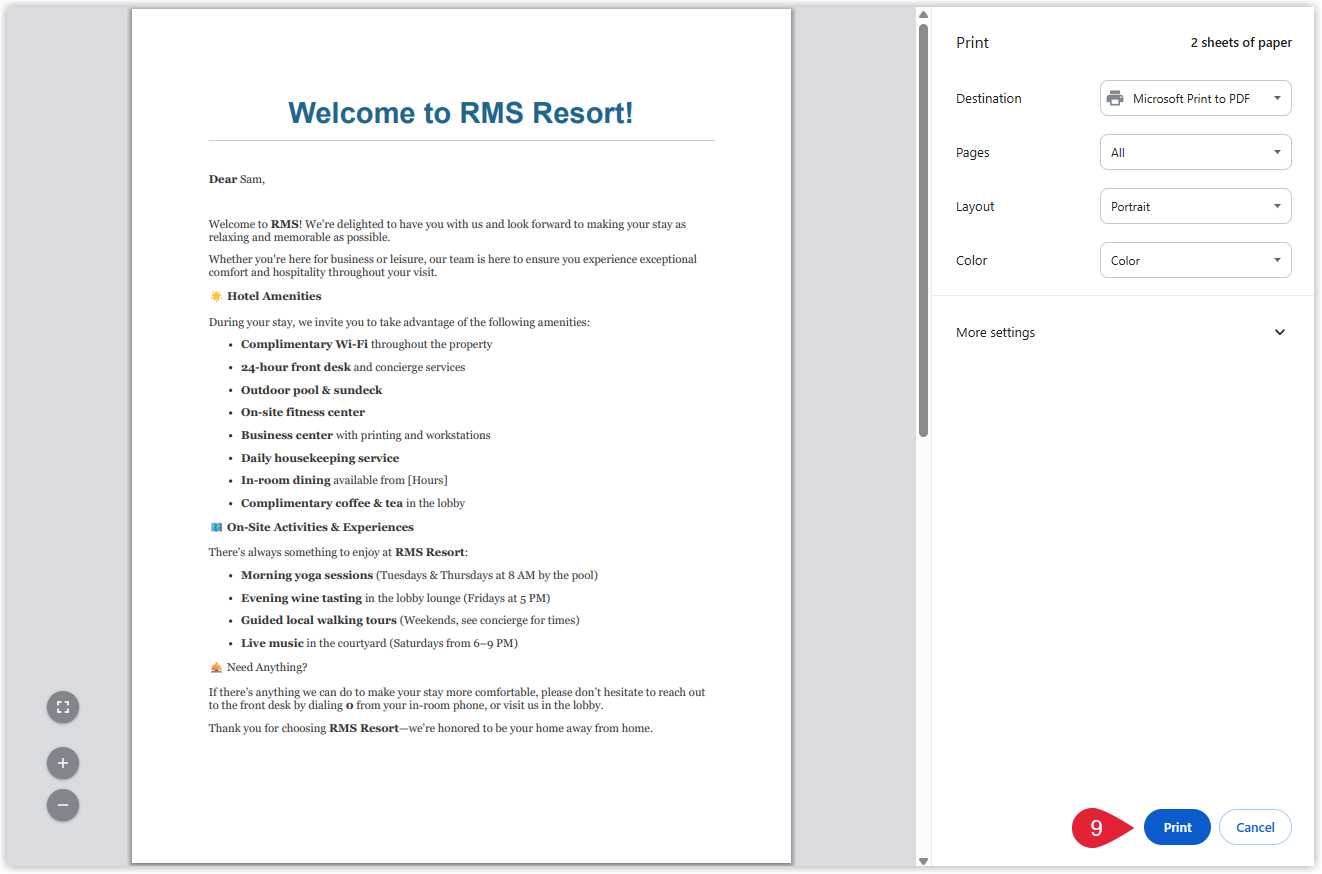Click the 'Hotel Amenities' heading
Viewport: 1322px width, 874px height.
[274, 296]
